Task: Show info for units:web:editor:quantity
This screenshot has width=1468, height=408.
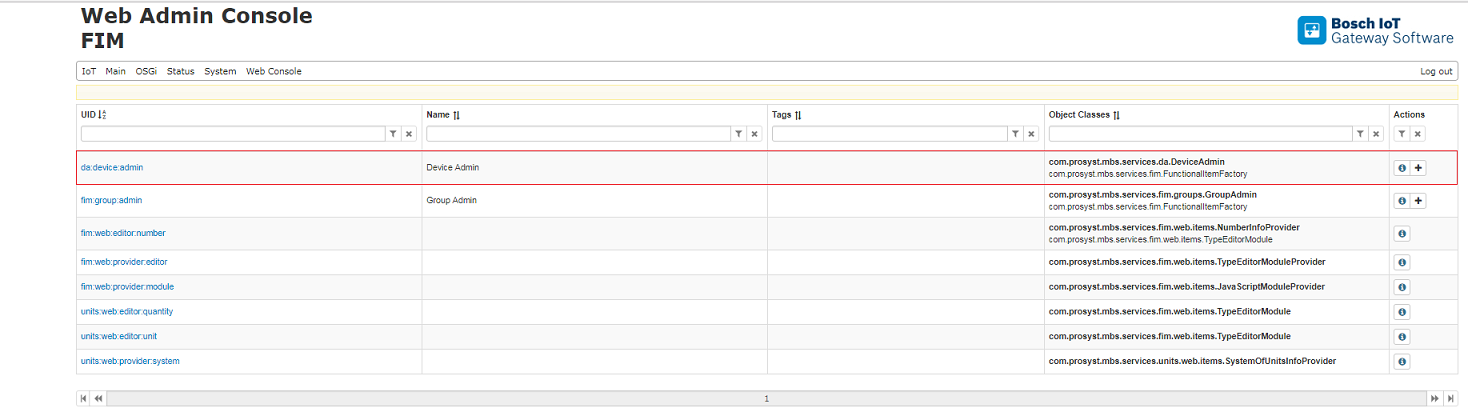Action: point(1402,312)
